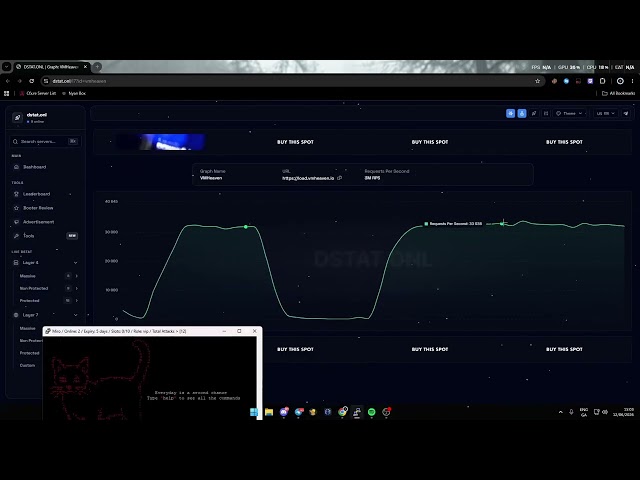
Task: Open the Leaderboard sidebar item
Action: (x=36, y=194)
